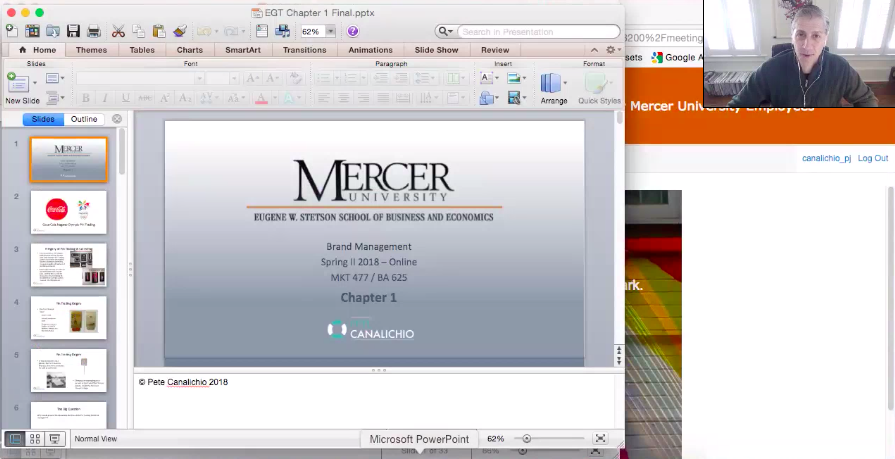This screenshot has height=459, width=895.
Task: Toggle align text left
Action: tap(323, 98)
